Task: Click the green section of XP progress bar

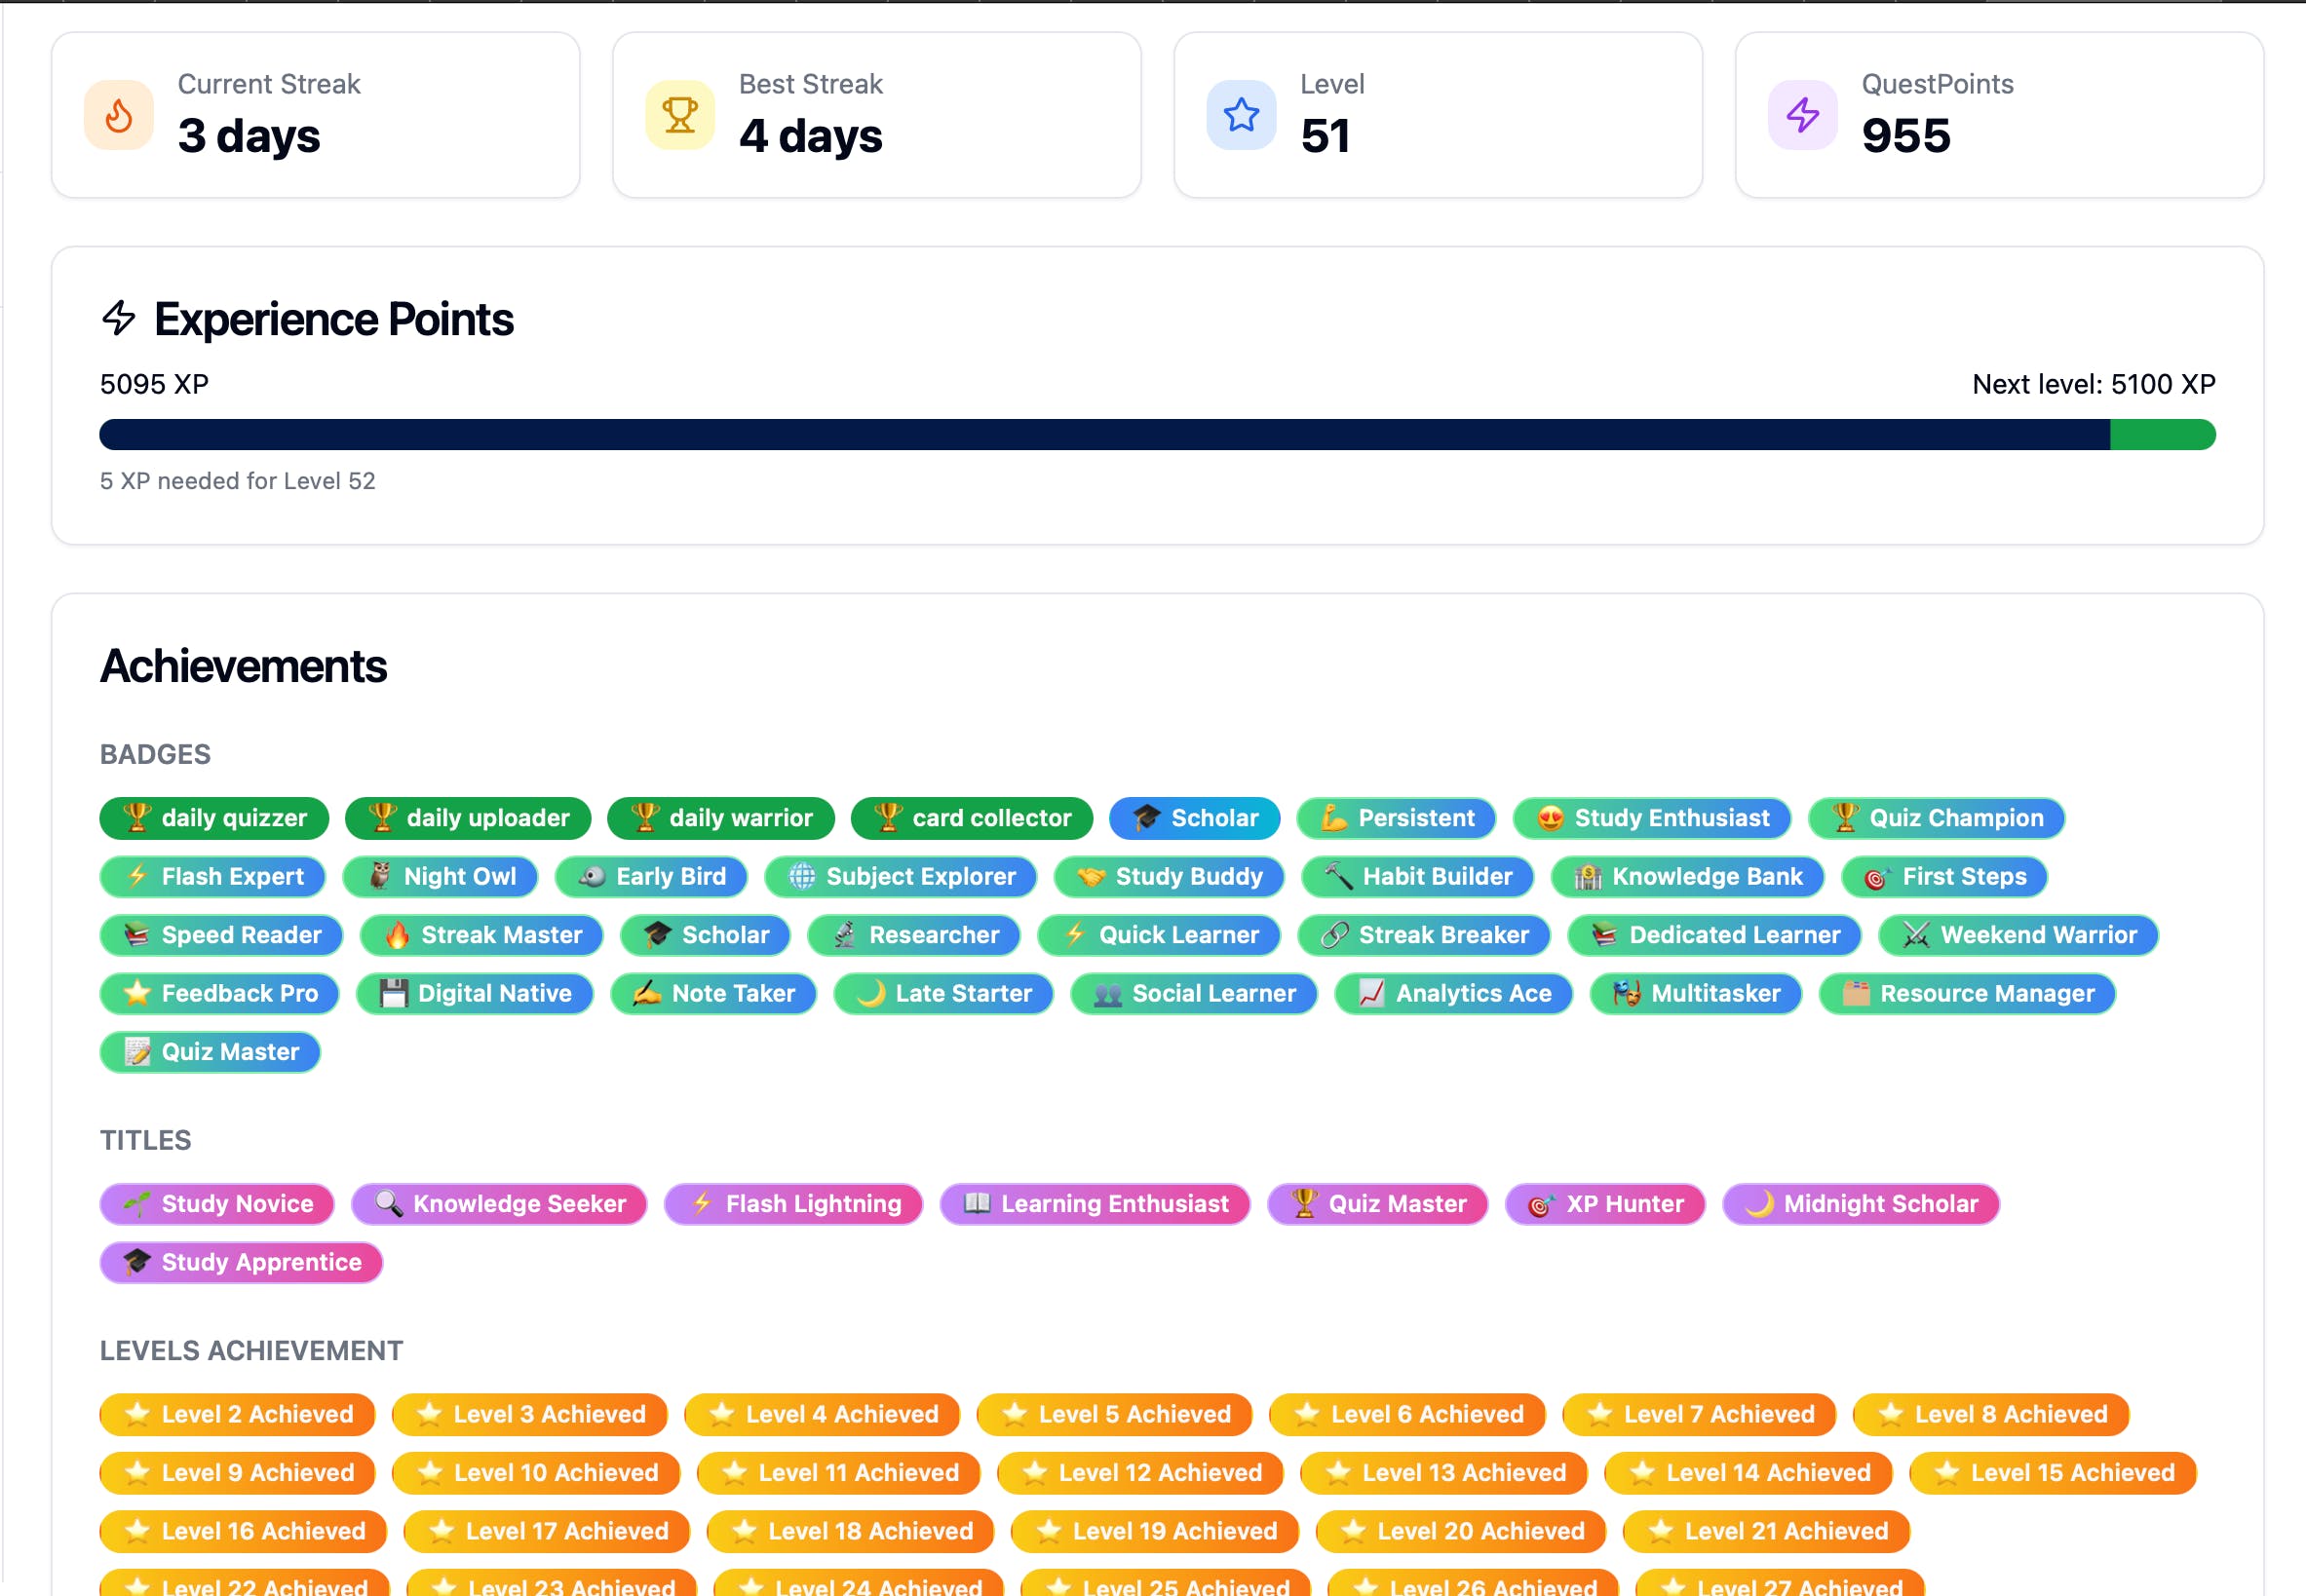Action: 2162,435
